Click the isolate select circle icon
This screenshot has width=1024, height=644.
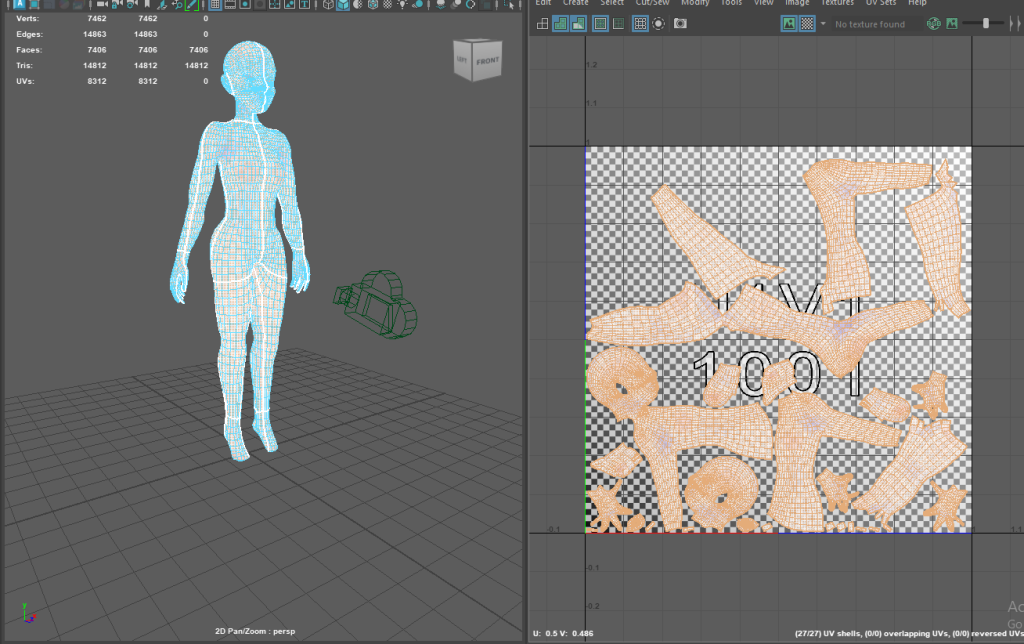659,24
